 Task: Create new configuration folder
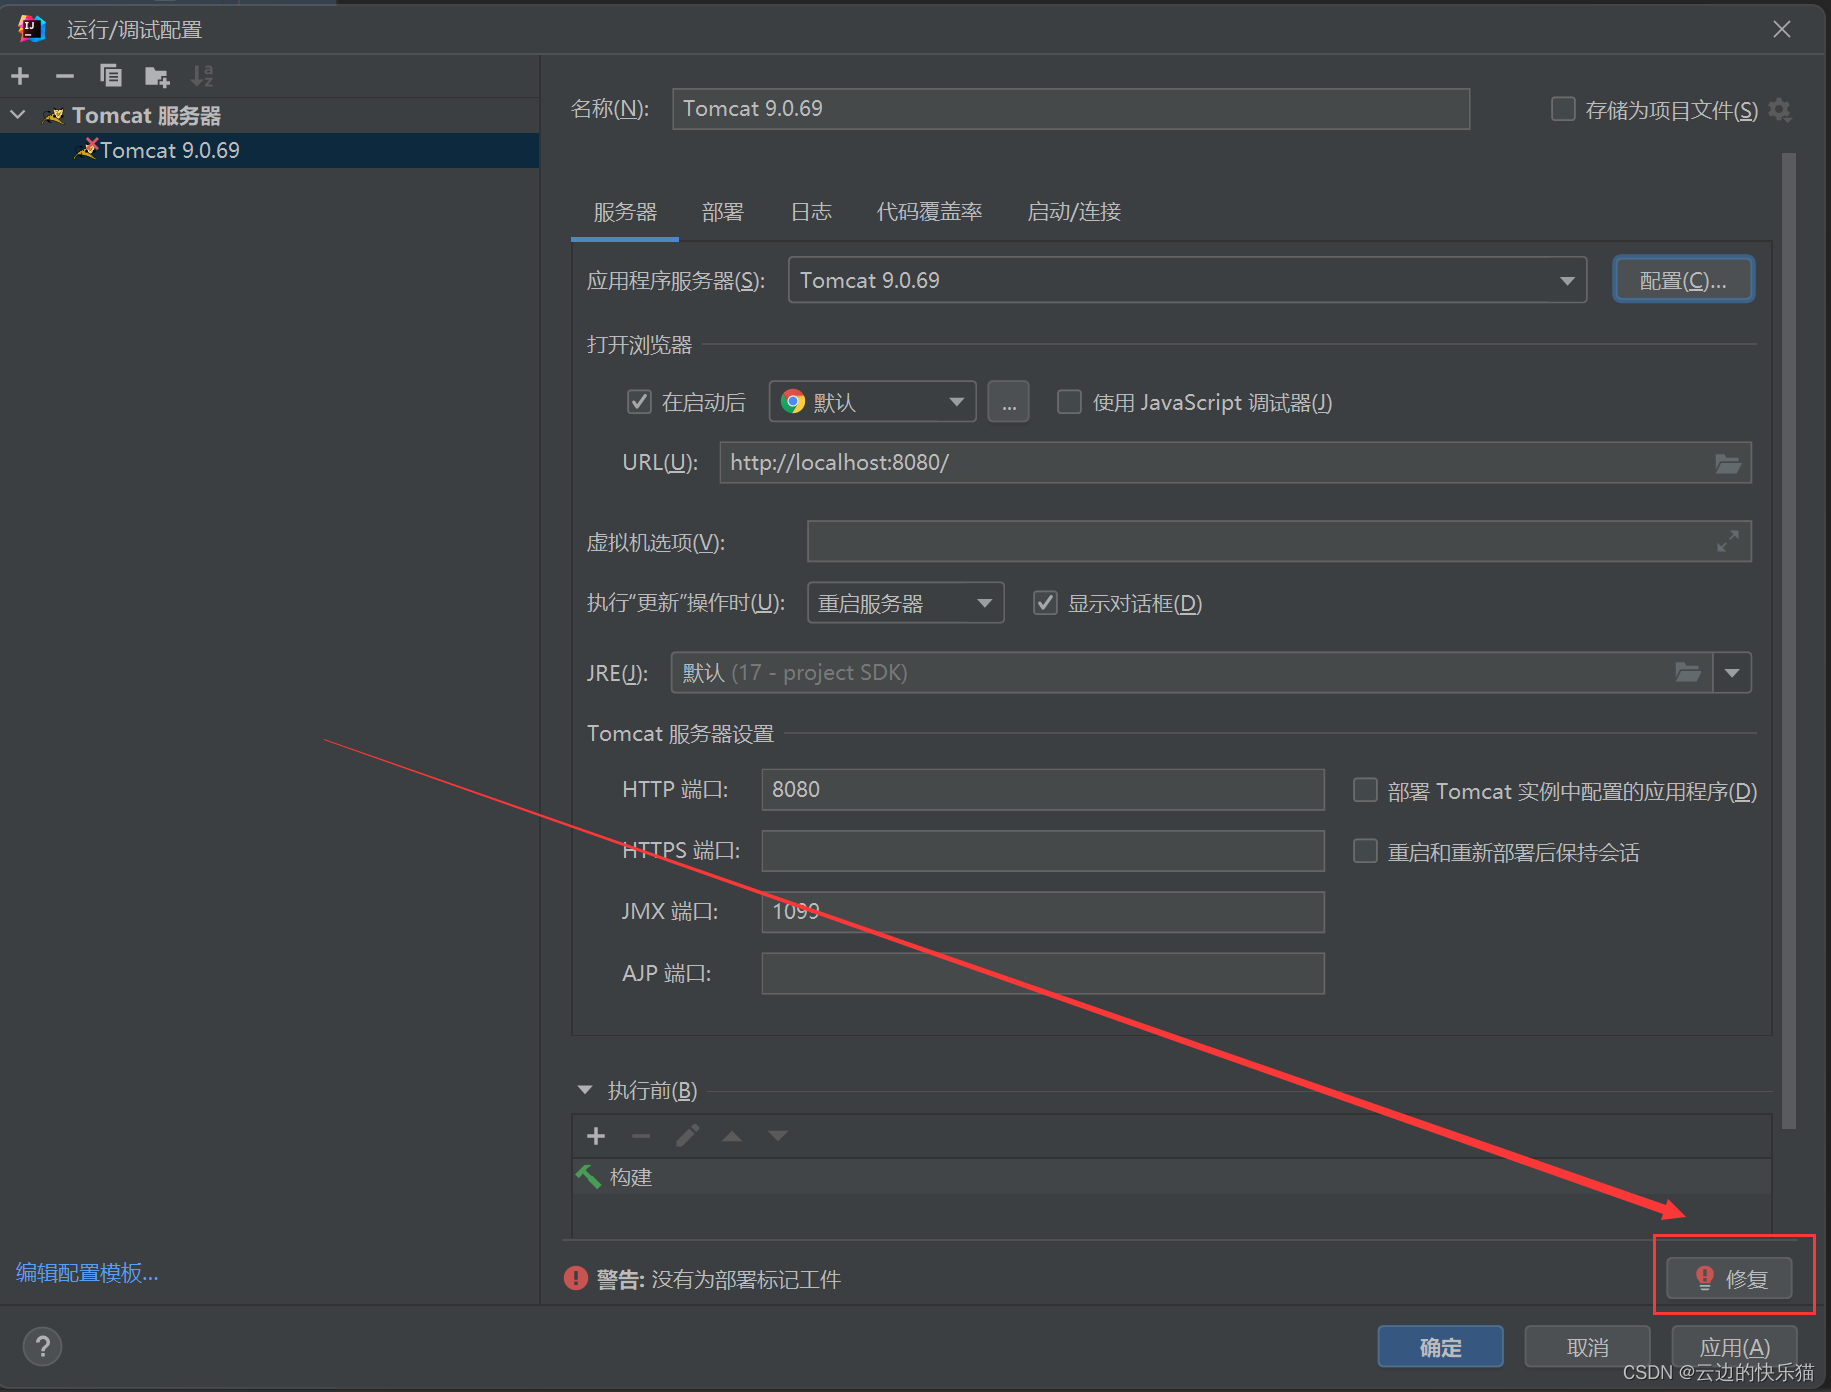coord(157,76)
